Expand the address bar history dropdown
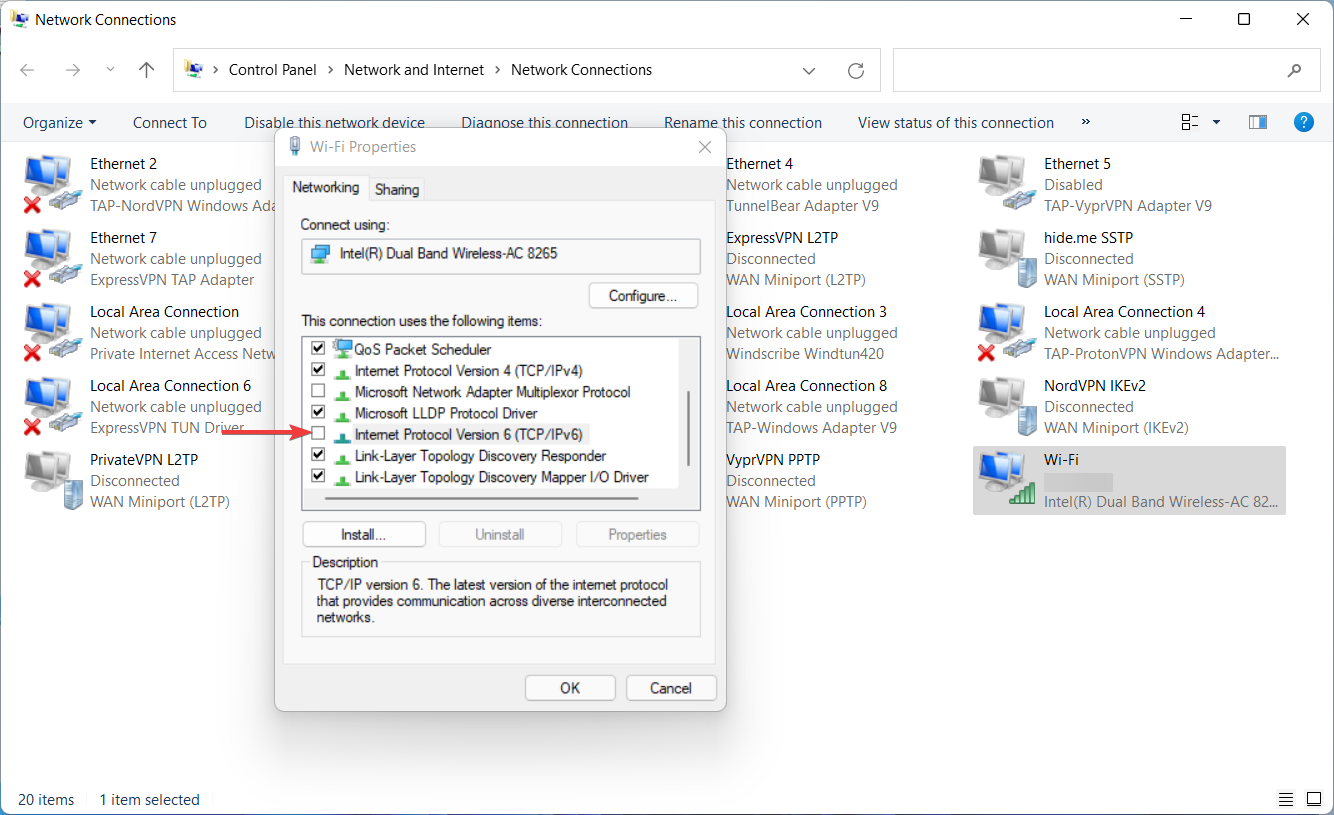Image resolution: width=1334 pixels, height=815 pixels. coord(808,70)
